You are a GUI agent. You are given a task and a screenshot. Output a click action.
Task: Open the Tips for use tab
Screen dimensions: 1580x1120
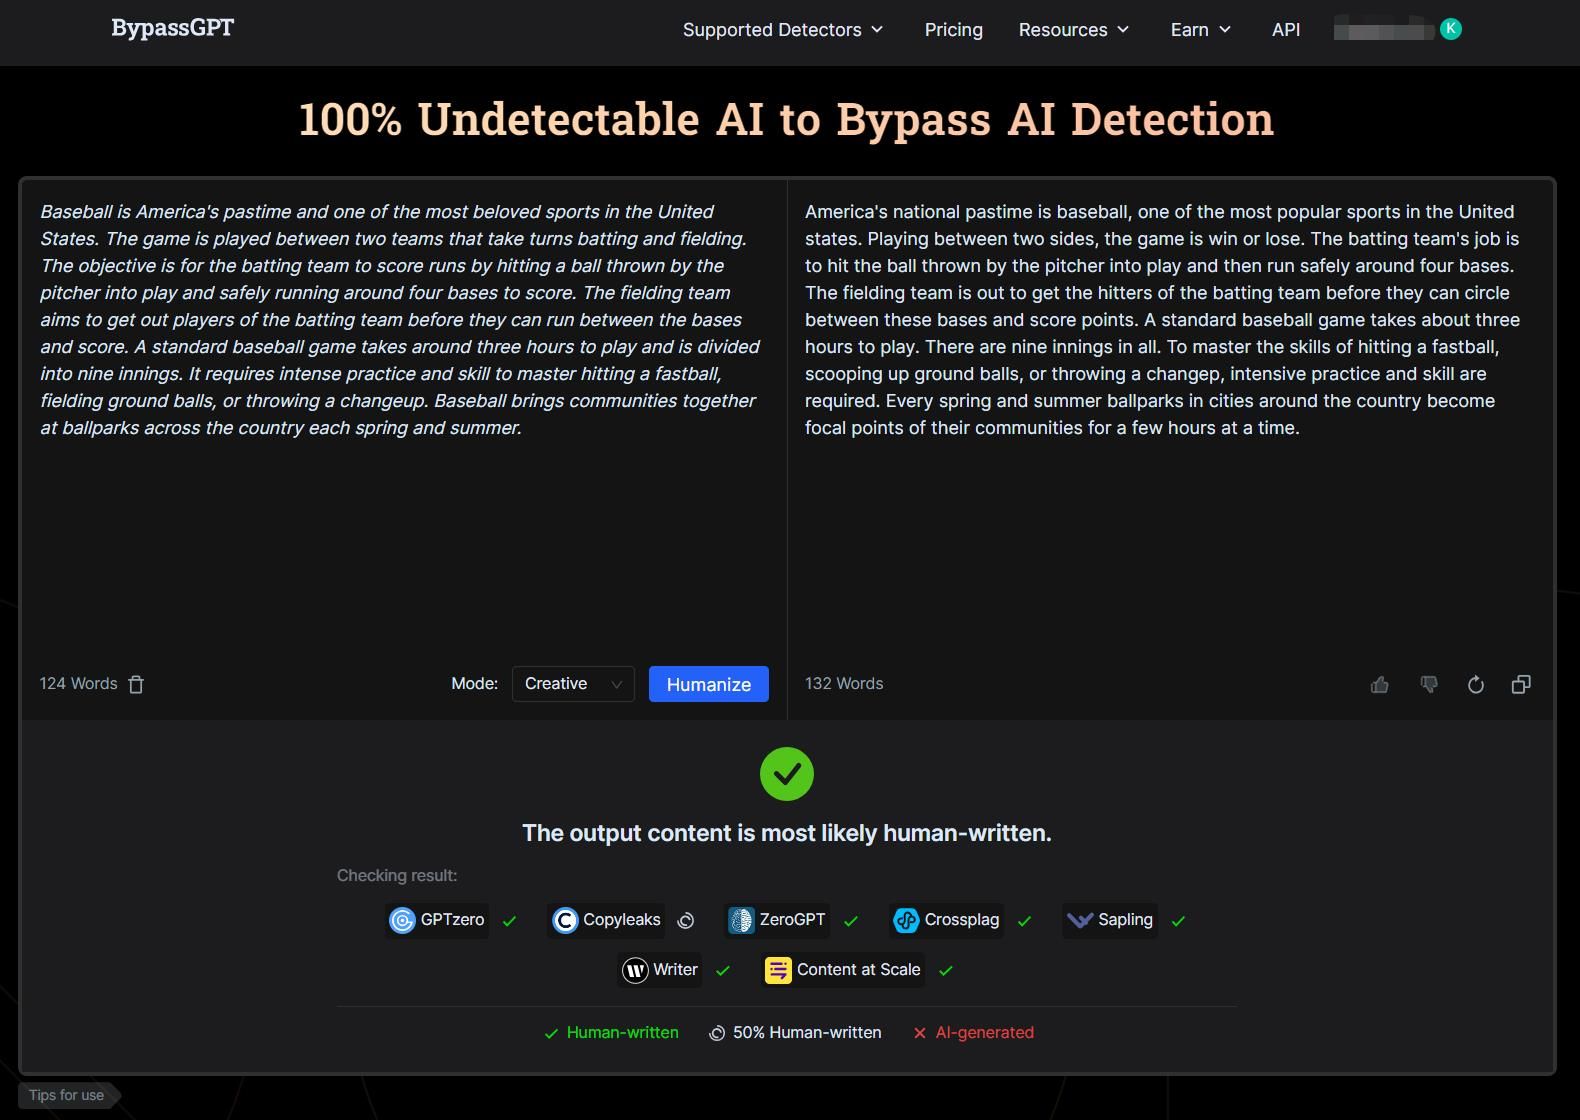(67, 1095)
